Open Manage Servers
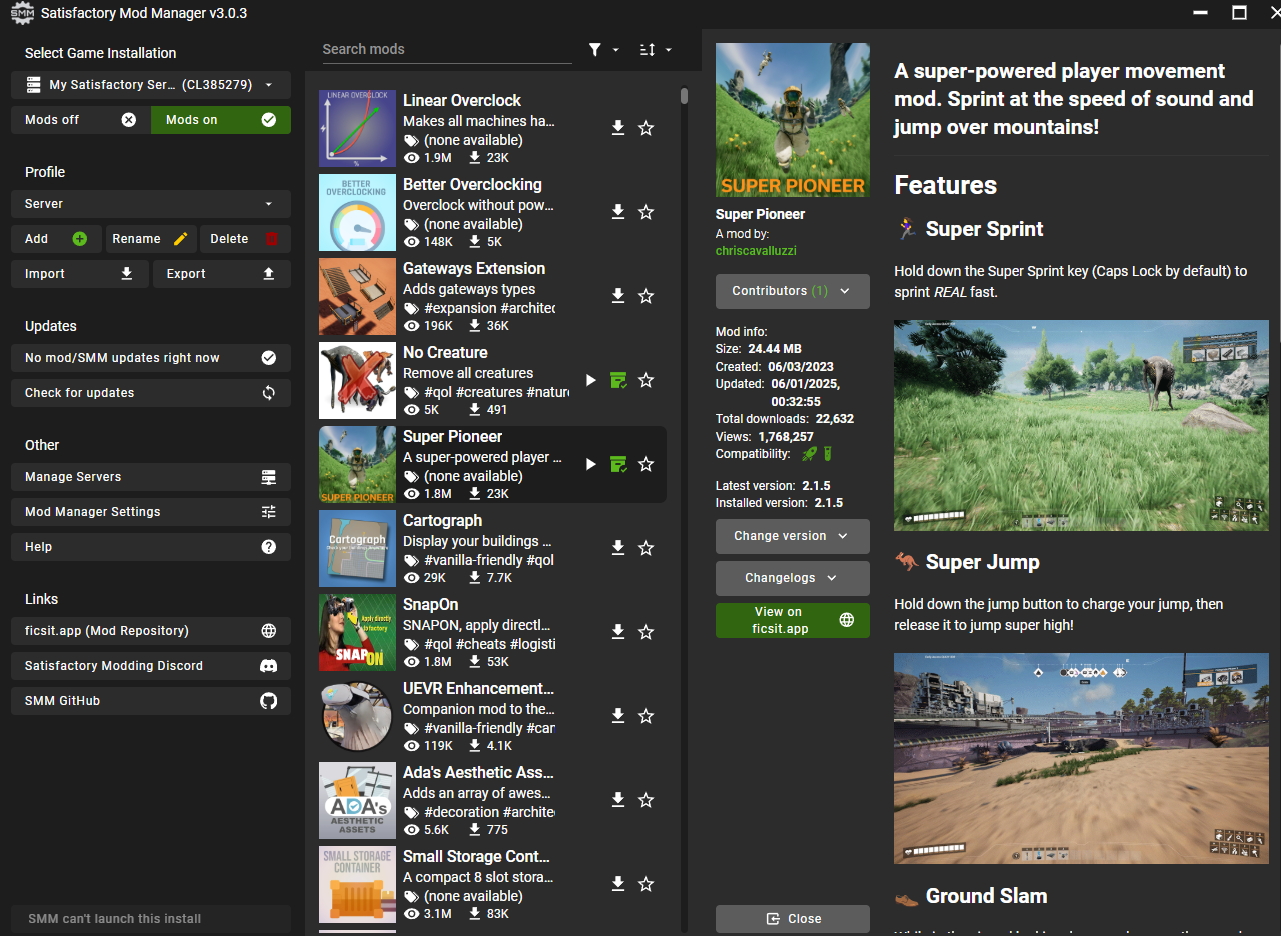Viewport: 1281px width, 936px height. tap(151, 477)
